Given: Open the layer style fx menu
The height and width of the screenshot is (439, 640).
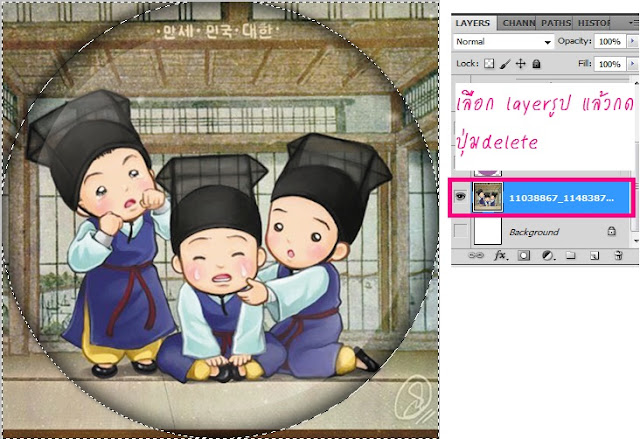Looking at the screenshot, I should 500,255.
